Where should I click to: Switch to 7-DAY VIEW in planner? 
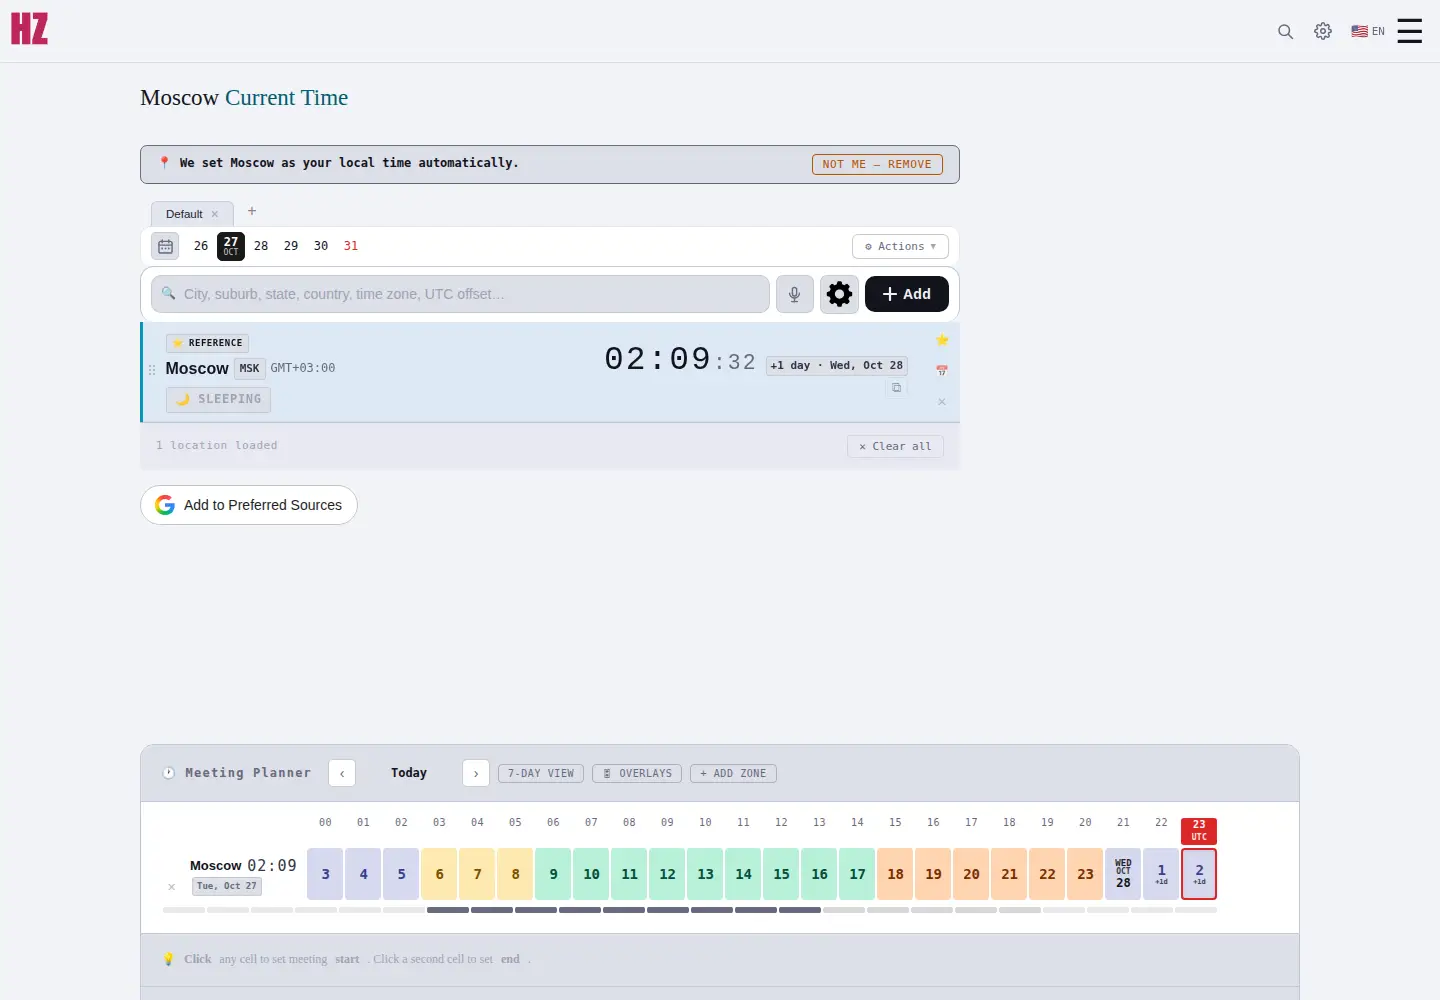point(541,774)
